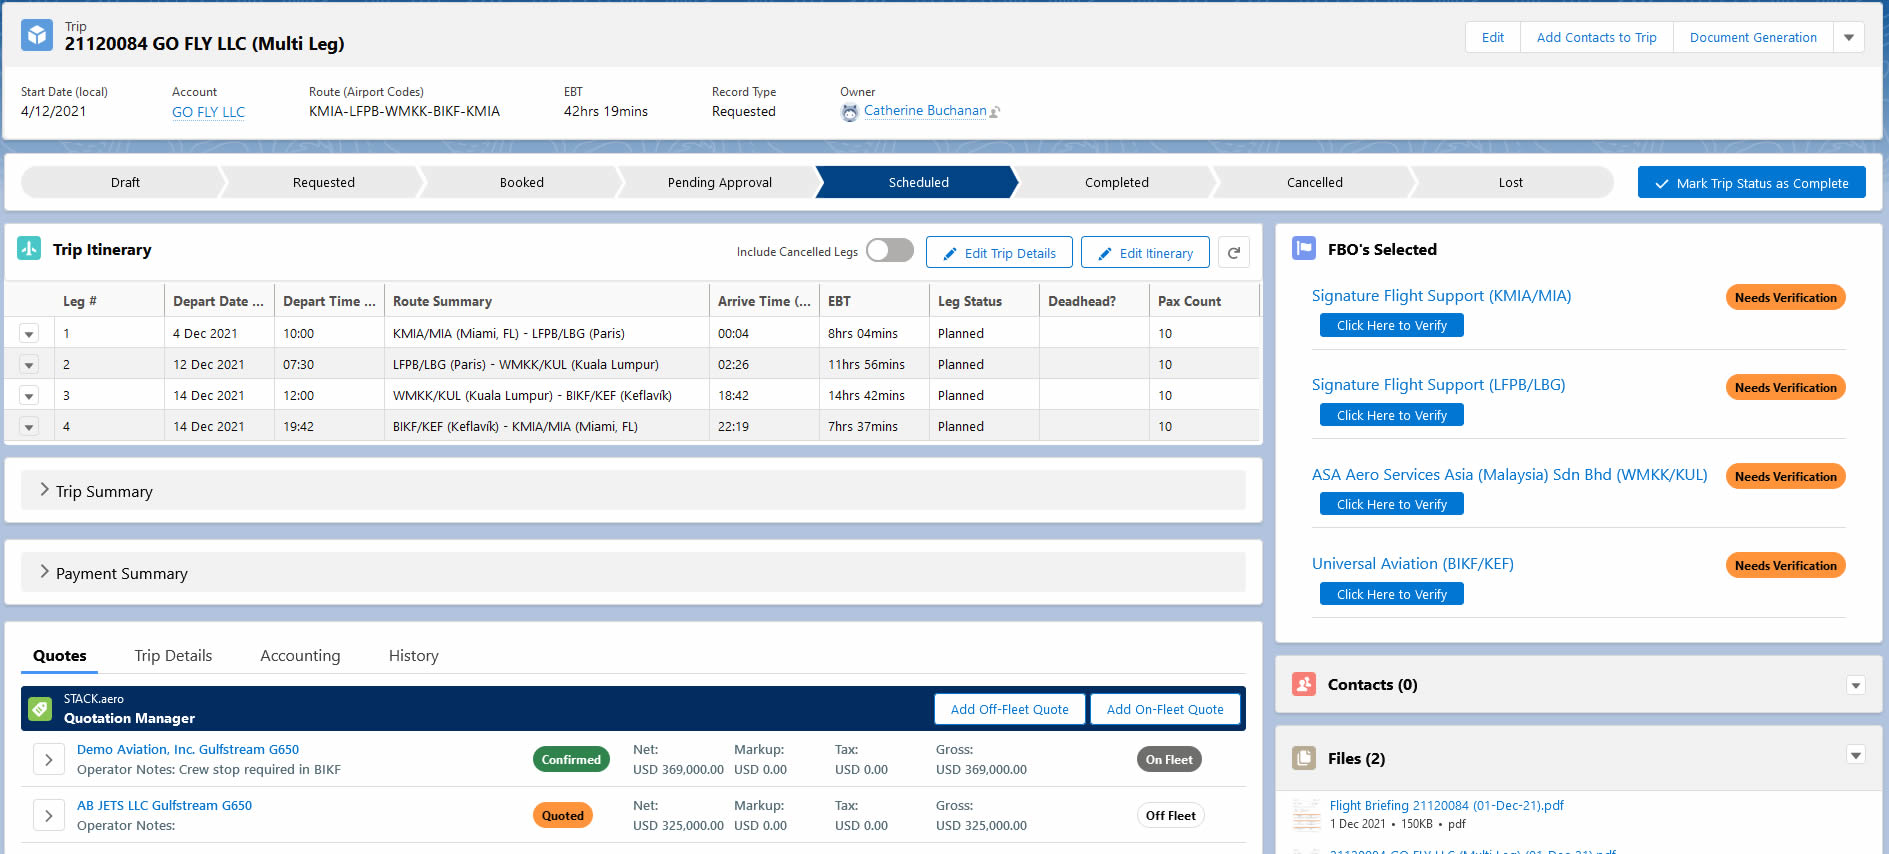Switch to the Quotes tab
This screenshot has width=1889, height=854.
pos(60,656)
